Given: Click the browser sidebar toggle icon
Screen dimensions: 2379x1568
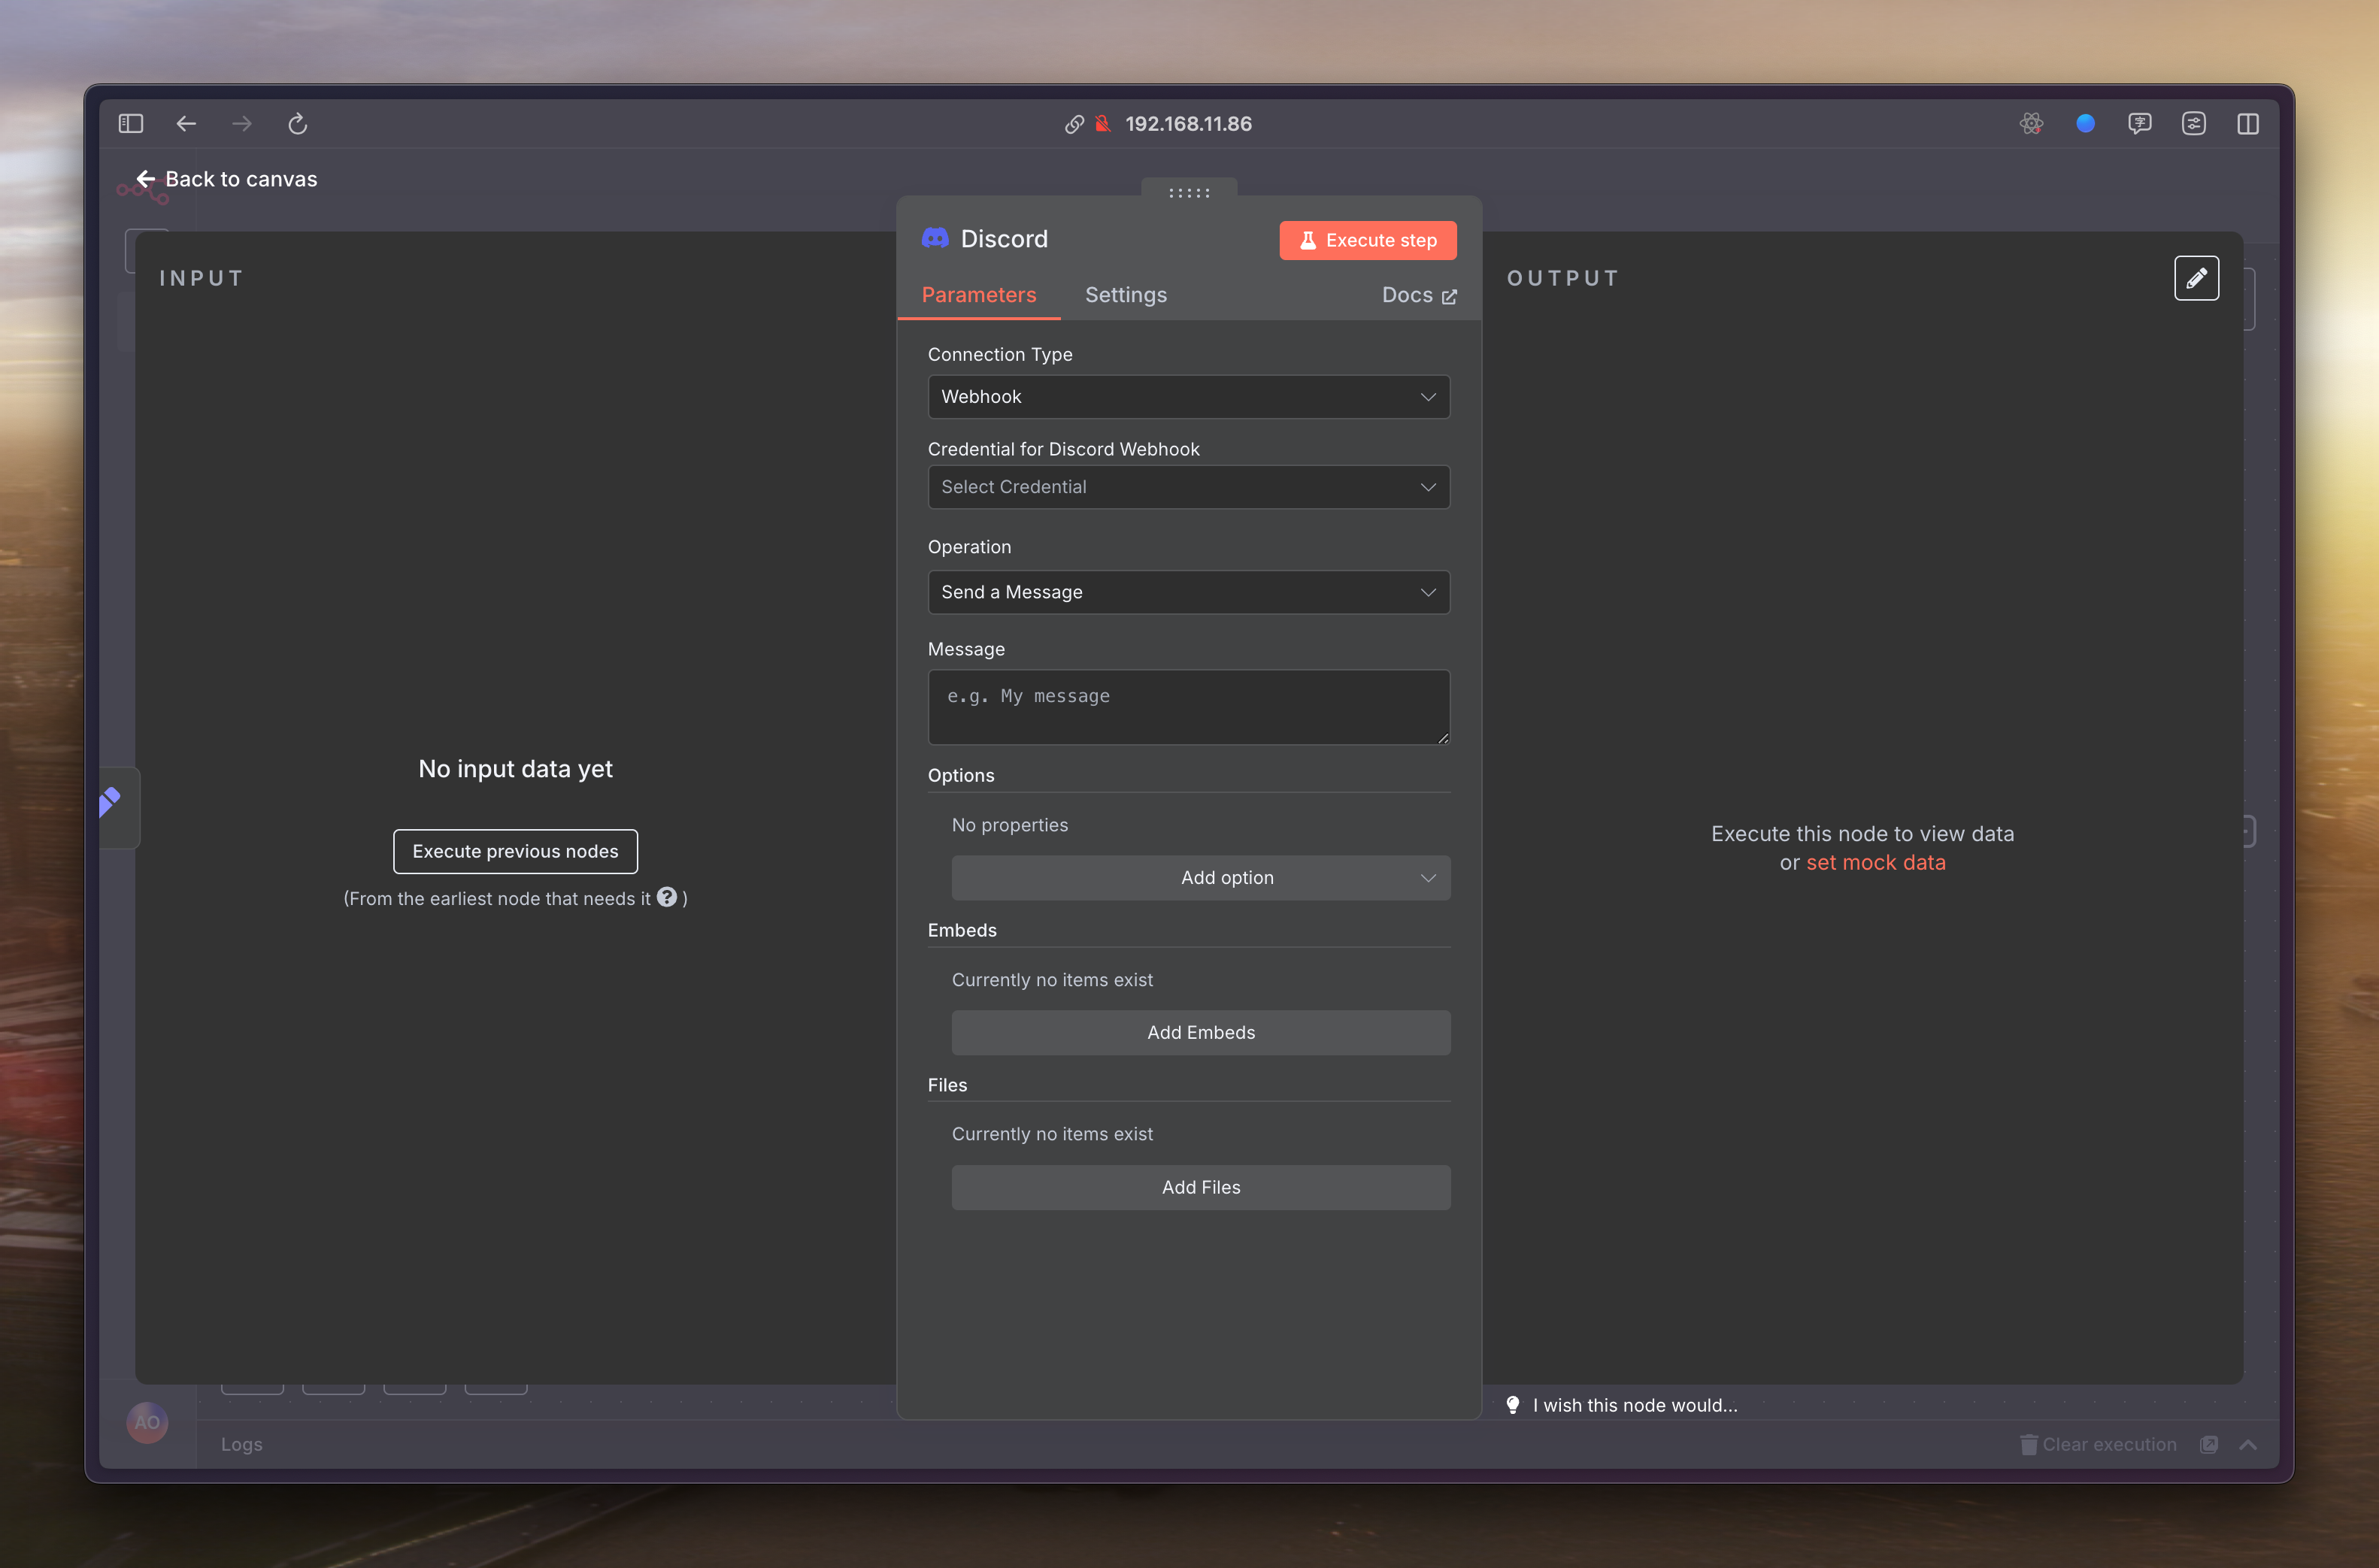Looking at the screenshot, I should click(x=131, y=124).
